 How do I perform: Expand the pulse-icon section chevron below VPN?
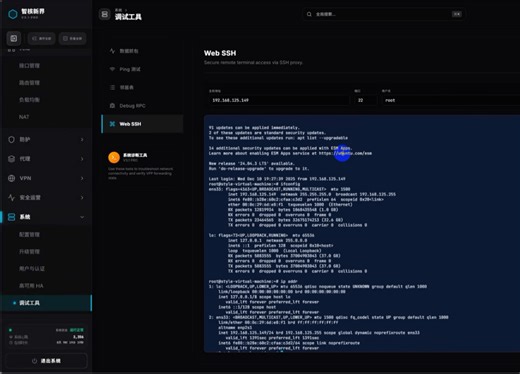click(x=82, y=197)
